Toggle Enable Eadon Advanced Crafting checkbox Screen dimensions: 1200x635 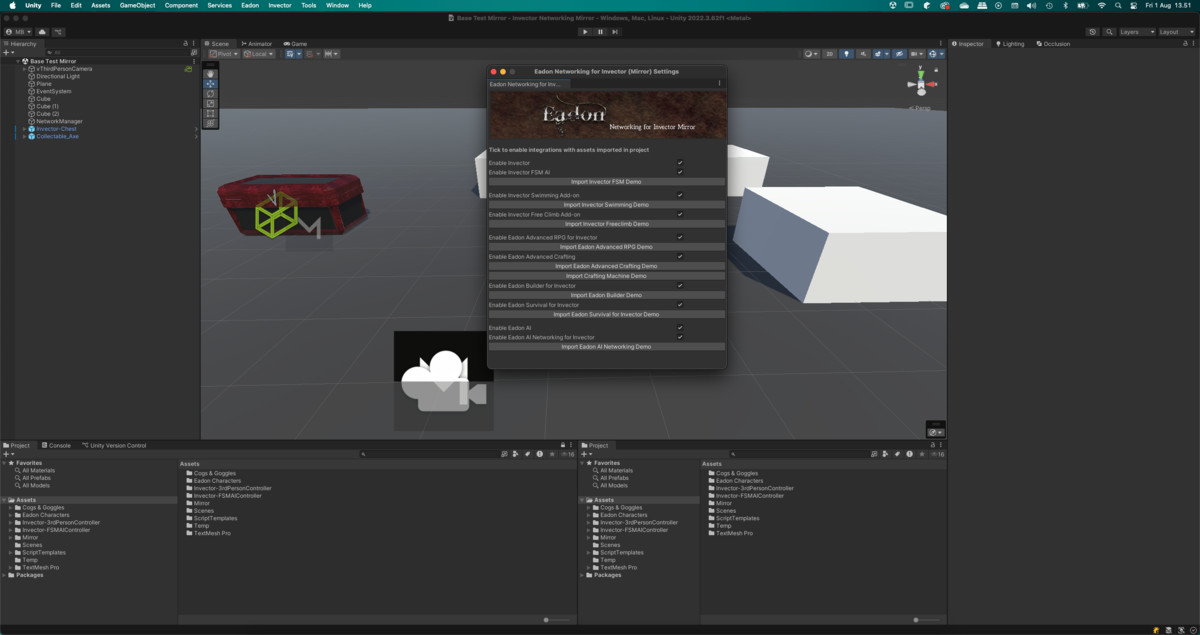tap(680, 257)
